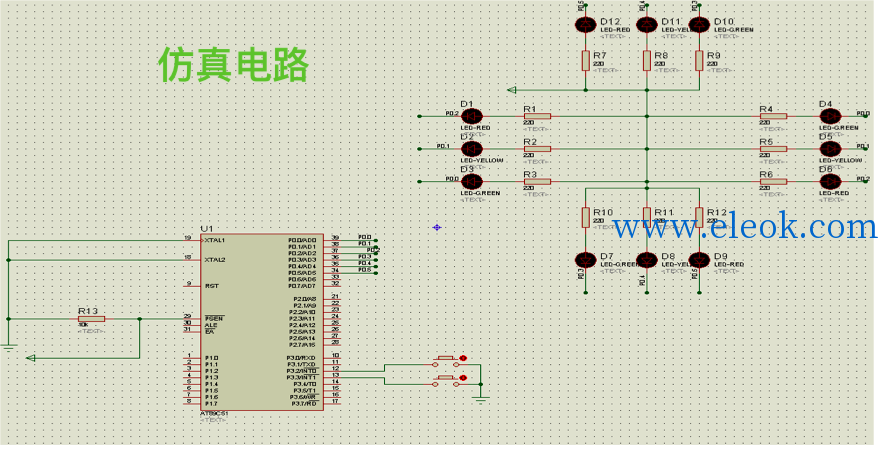Screen dimensions: 878x449
Task: Select the D9 LED near bottom
Action: 699,260
